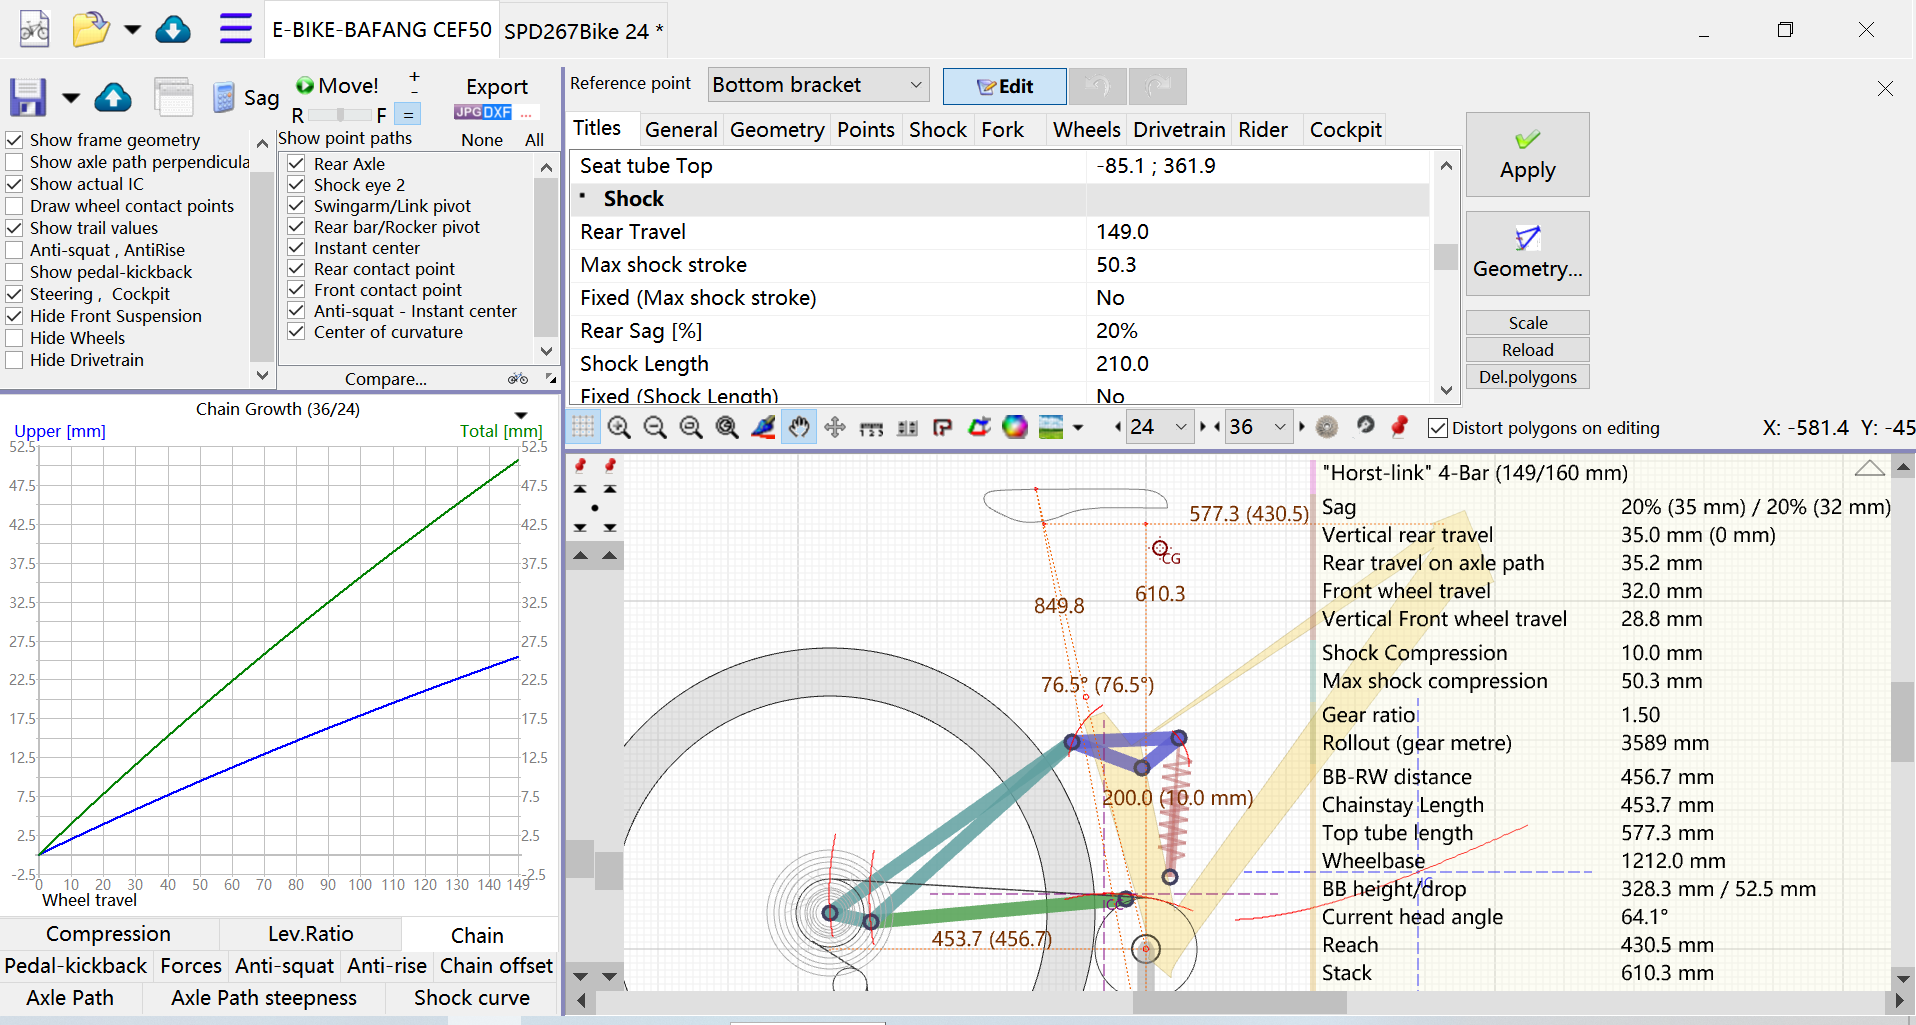Switch to the Shock tab
The image size is (1916, 1025).
point(937,130)
